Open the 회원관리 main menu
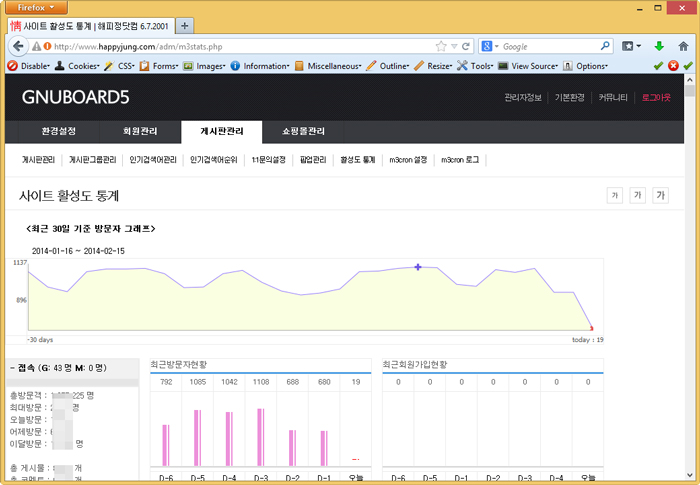700x485 pixels. (x=140, y=131)
